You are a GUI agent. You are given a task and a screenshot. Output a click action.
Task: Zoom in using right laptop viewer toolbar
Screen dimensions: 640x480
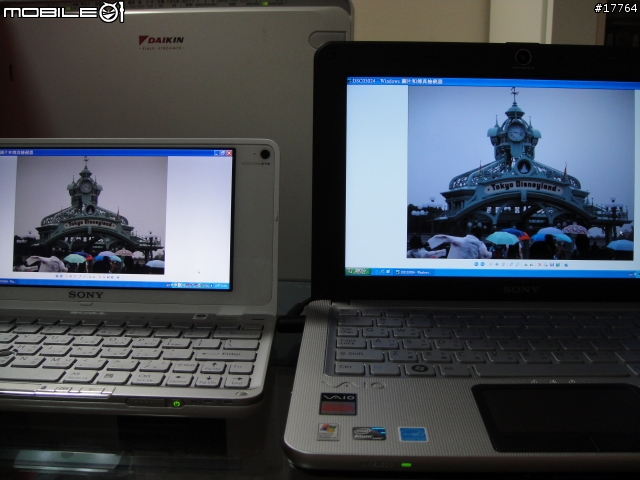pos(511,264)
